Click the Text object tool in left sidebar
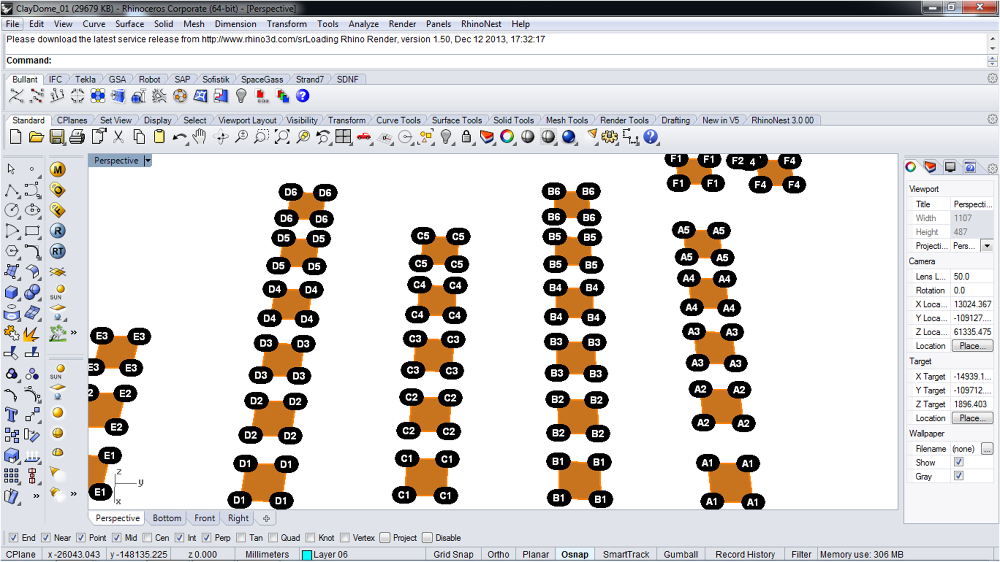 point(12,414)
